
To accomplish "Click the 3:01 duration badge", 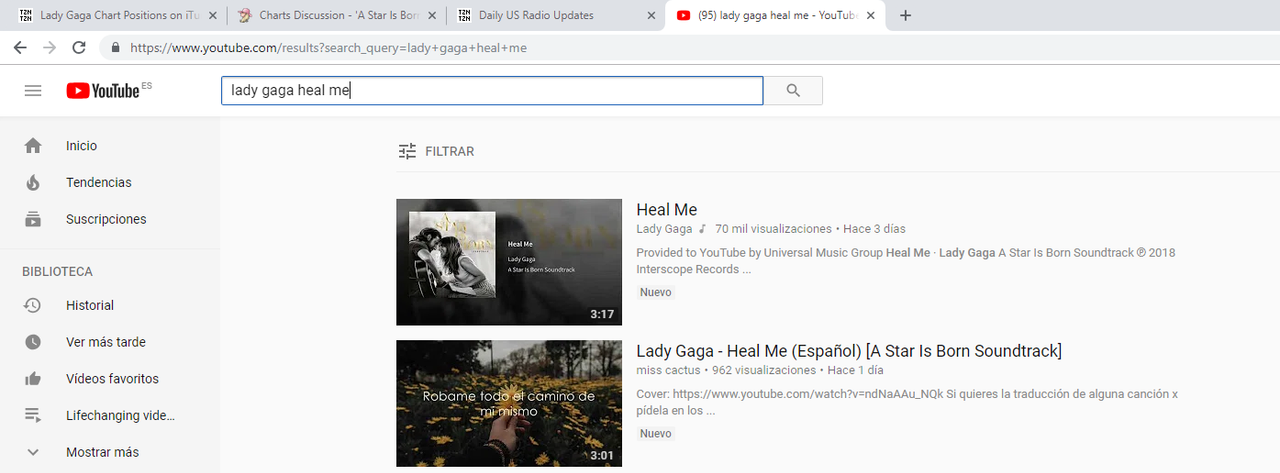I will (602, 455).
